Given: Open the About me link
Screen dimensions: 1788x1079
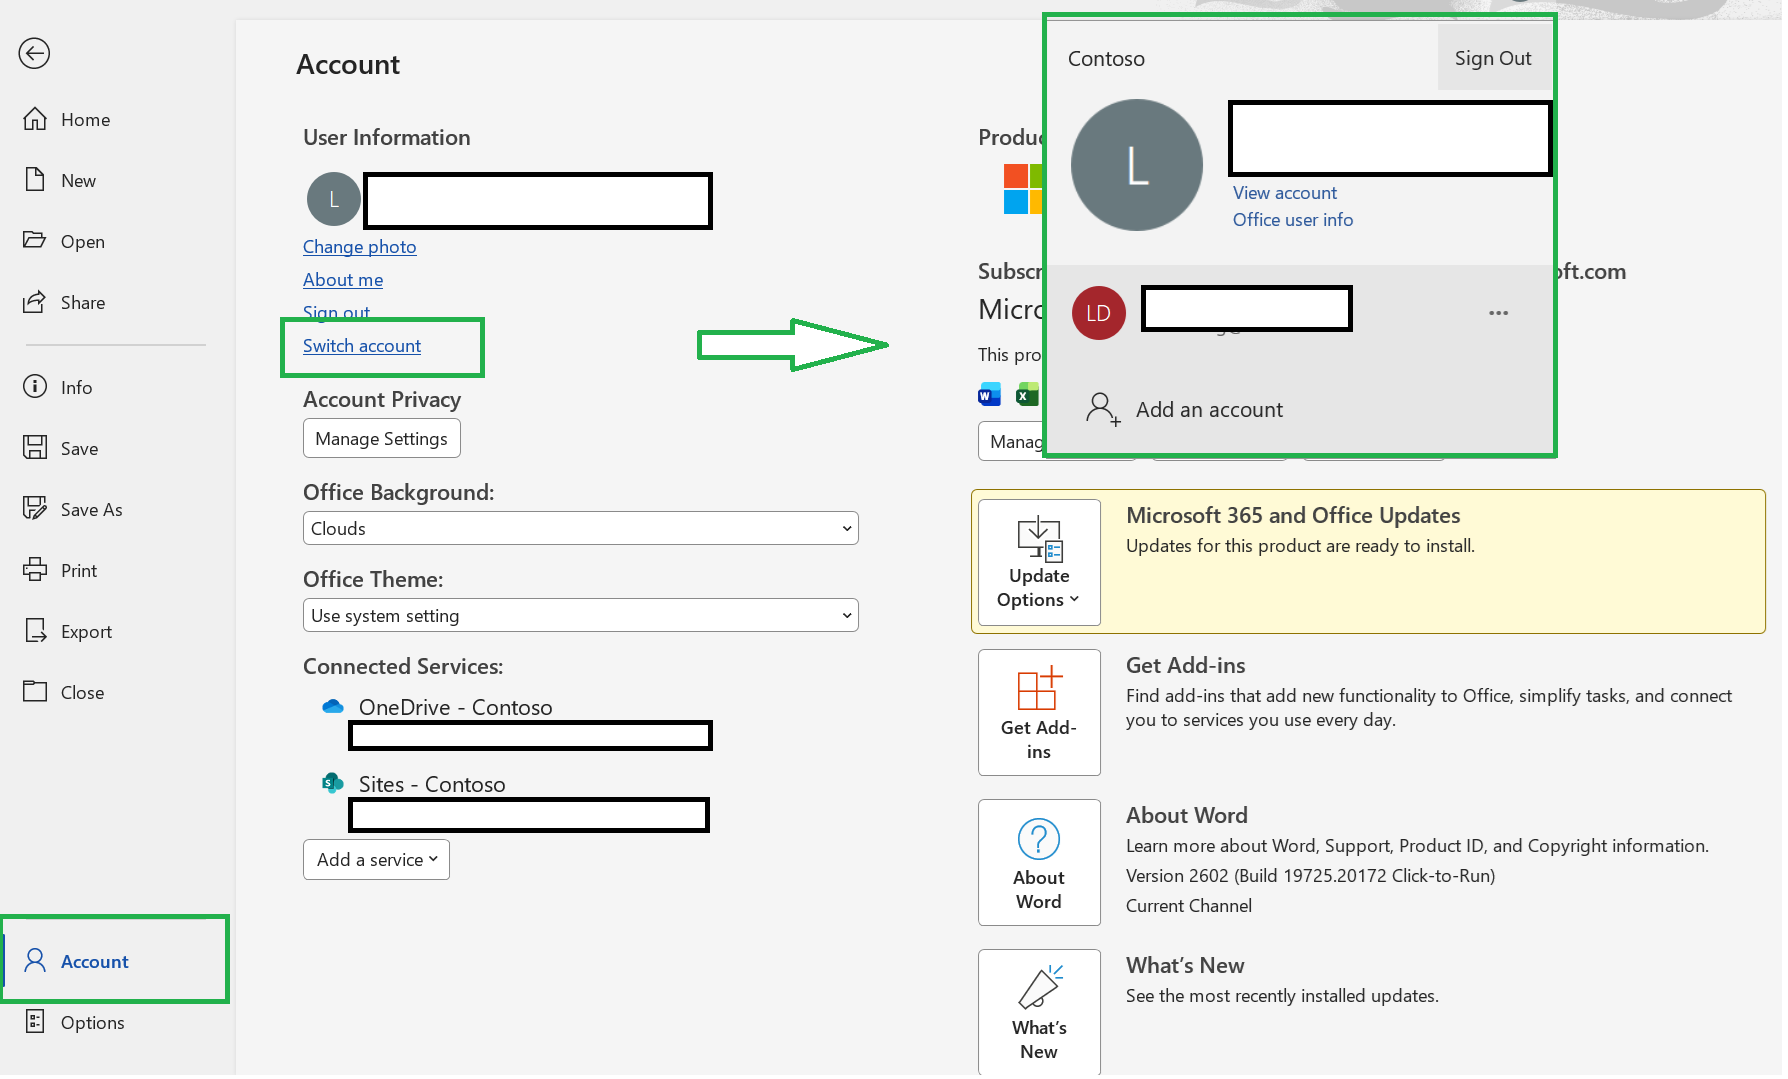Looking at the screenshot, I should (x=343, y=280).
